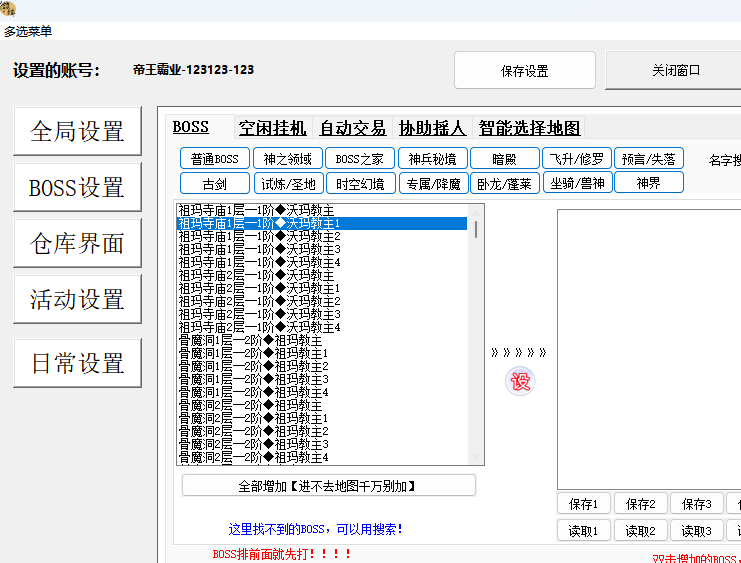Select the 古剑 category
Screen dimensions: 741x563
(215, 183)
